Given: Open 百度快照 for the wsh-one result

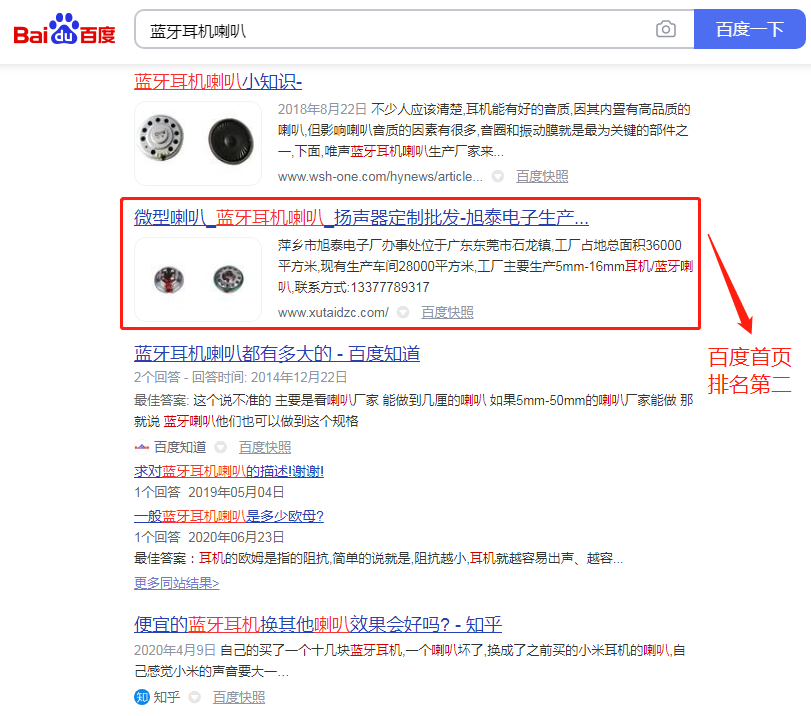Looking at the screenshot, I should click(542, 176).
